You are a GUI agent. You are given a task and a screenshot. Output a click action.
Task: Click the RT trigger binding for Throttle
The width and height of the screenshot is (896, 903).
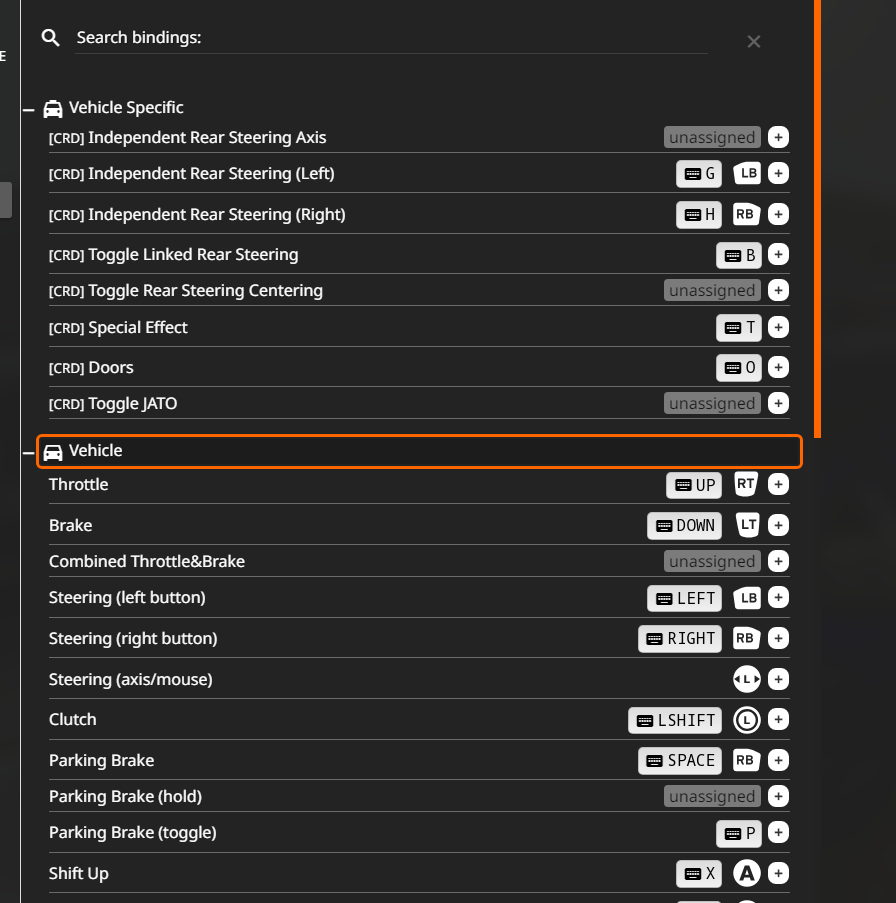pyautogui.click(x=746, y=484)
